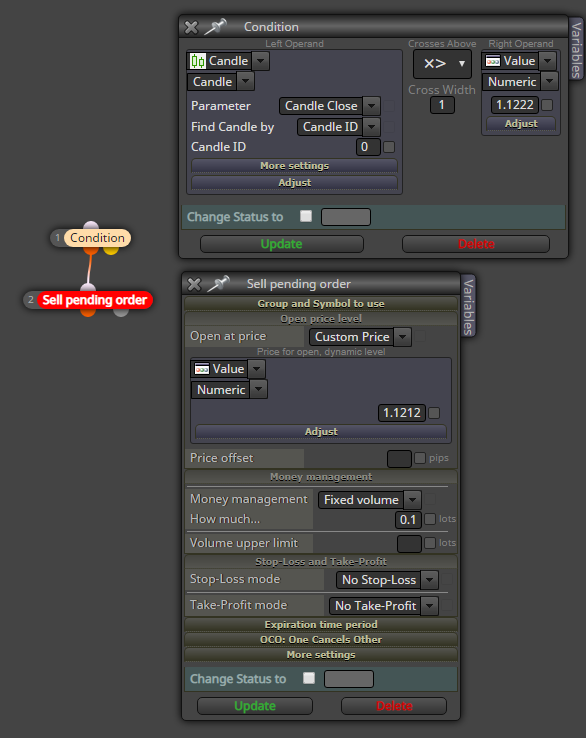Enable Change Status to in Condition panel
586x738 pixels.
pos(306,216)
